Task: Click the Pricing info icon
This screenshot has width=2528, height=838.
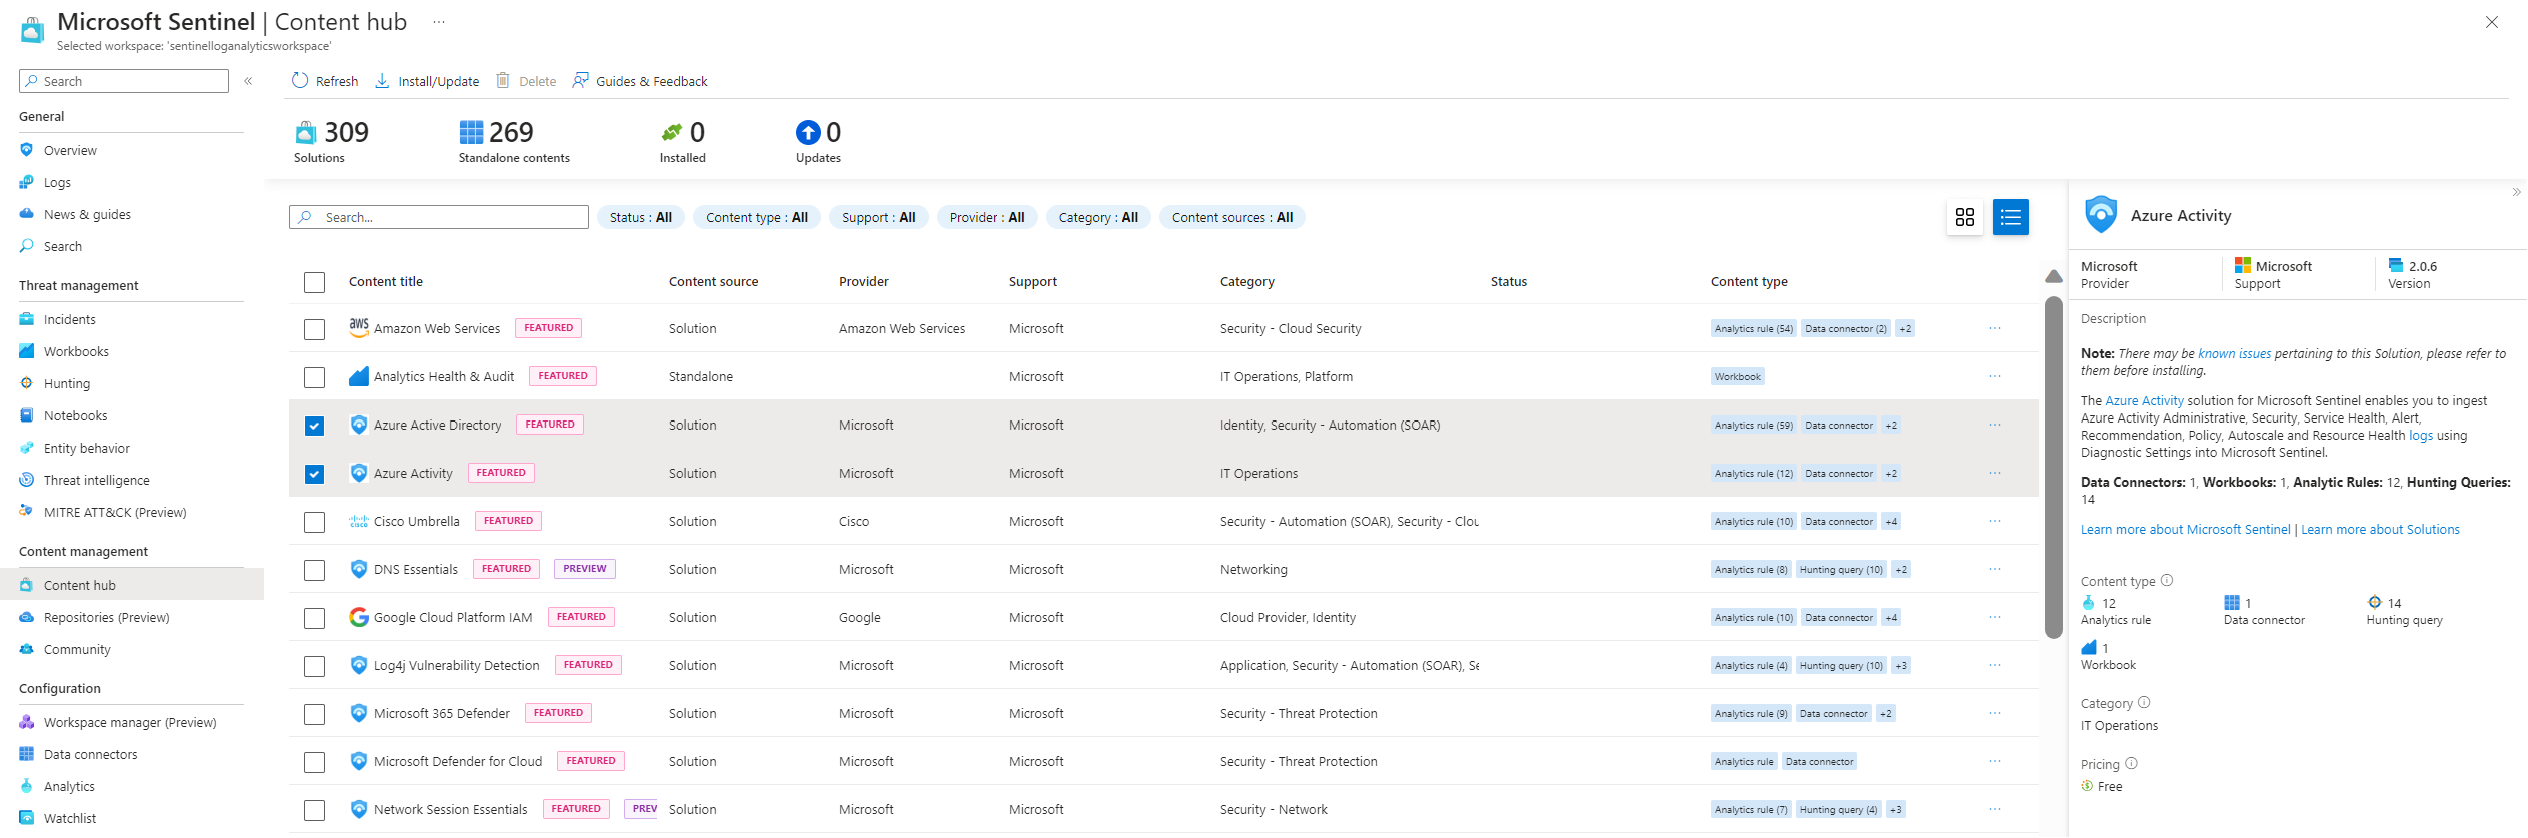Action: (x=2131, y=763)
